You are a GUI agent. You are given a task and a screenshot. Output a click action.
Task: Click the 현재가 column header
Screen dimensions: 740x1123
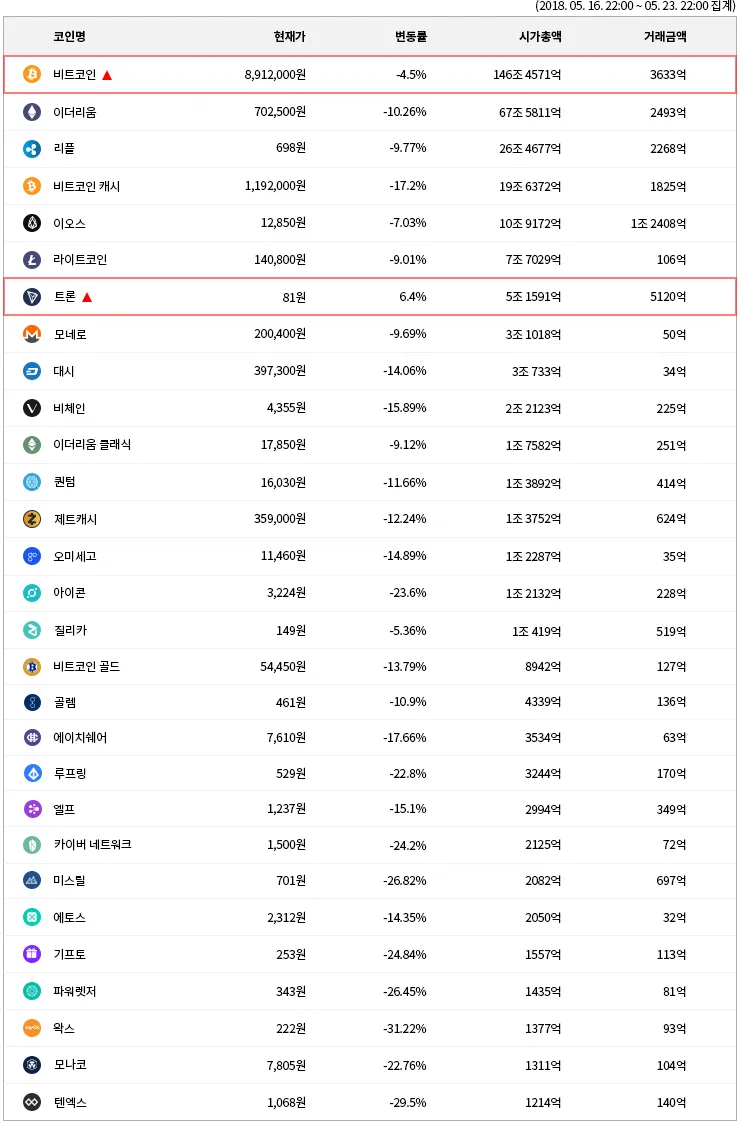coord(289,37)
